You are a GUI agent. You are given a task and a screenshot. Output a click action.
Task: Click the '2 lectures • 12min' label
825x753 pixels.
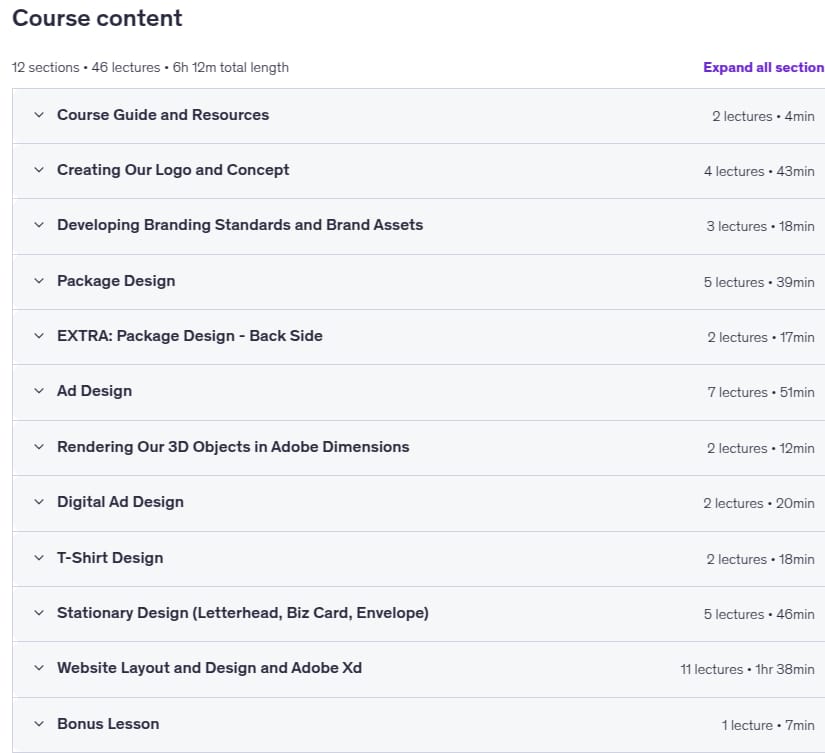pyautogui.click(x=761, y=448)
